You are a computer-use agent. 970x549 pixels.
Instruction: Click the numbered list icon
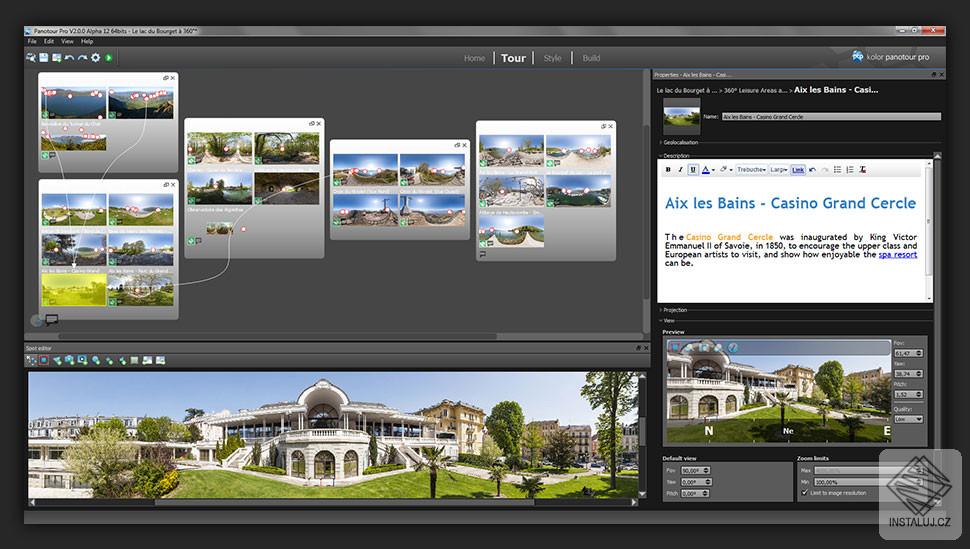(850, 170)
